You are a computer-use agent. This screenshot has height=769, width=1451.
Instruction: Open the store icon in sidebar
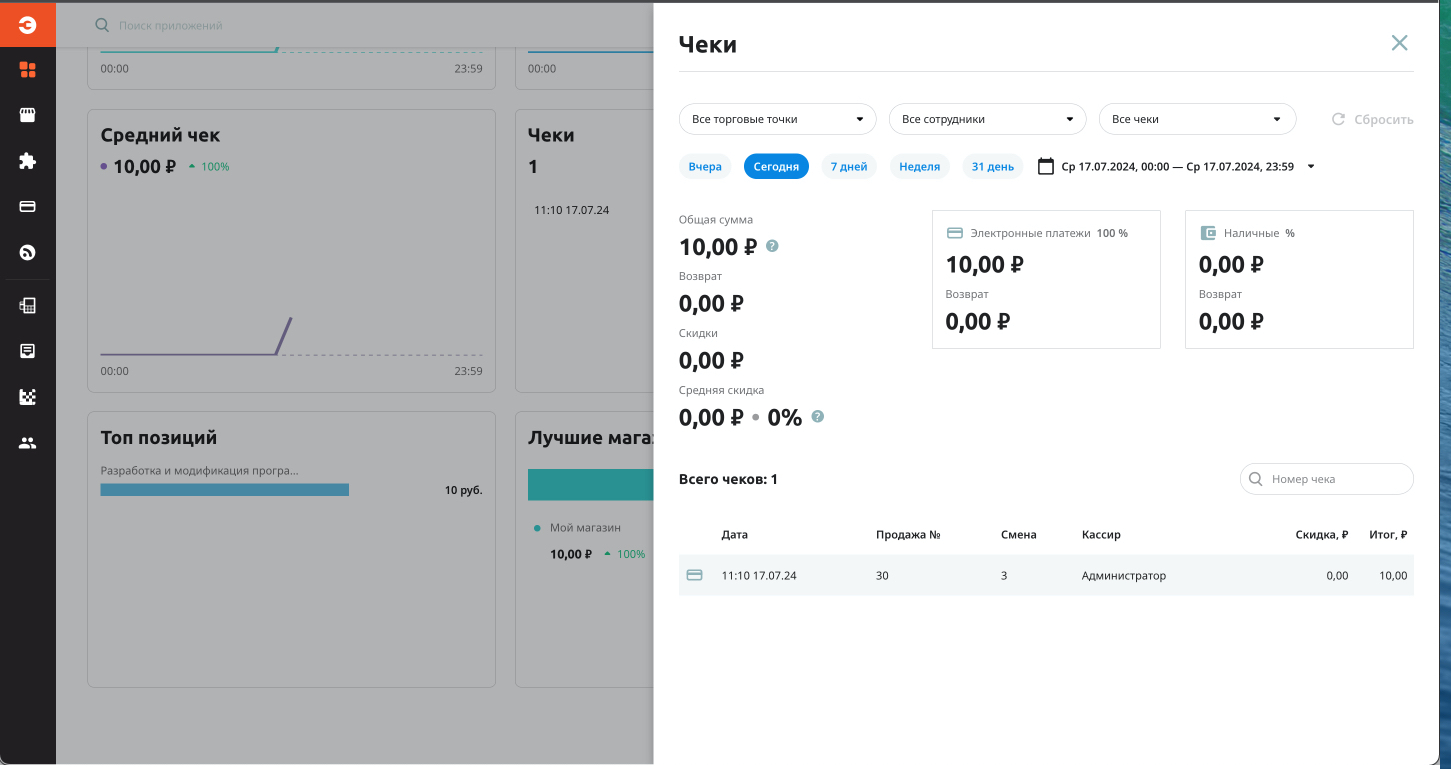pos(28,115)
